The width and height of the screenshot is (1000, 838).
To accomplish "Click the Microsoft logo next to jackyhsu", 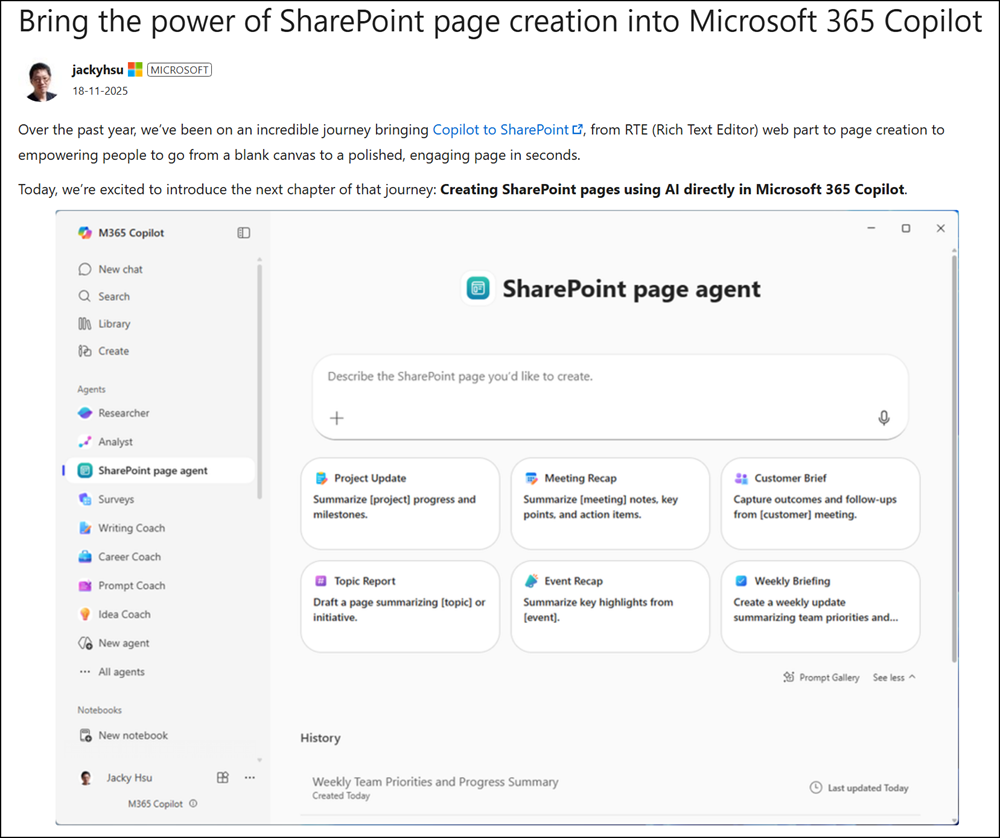I will pyautogui.click(x=135, y=70).
